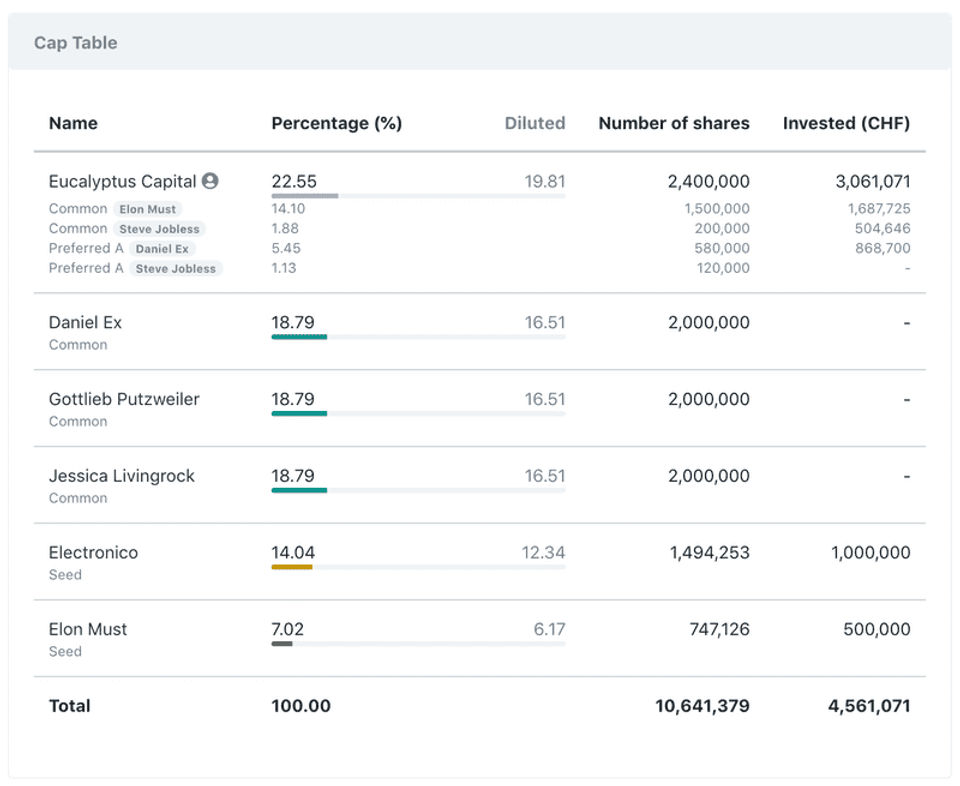Image resolution: width=960 pixels, height=786 pixels.
Task: Click the Daniel Ex tag on Preferred A
Action: [x=162, y=249]
